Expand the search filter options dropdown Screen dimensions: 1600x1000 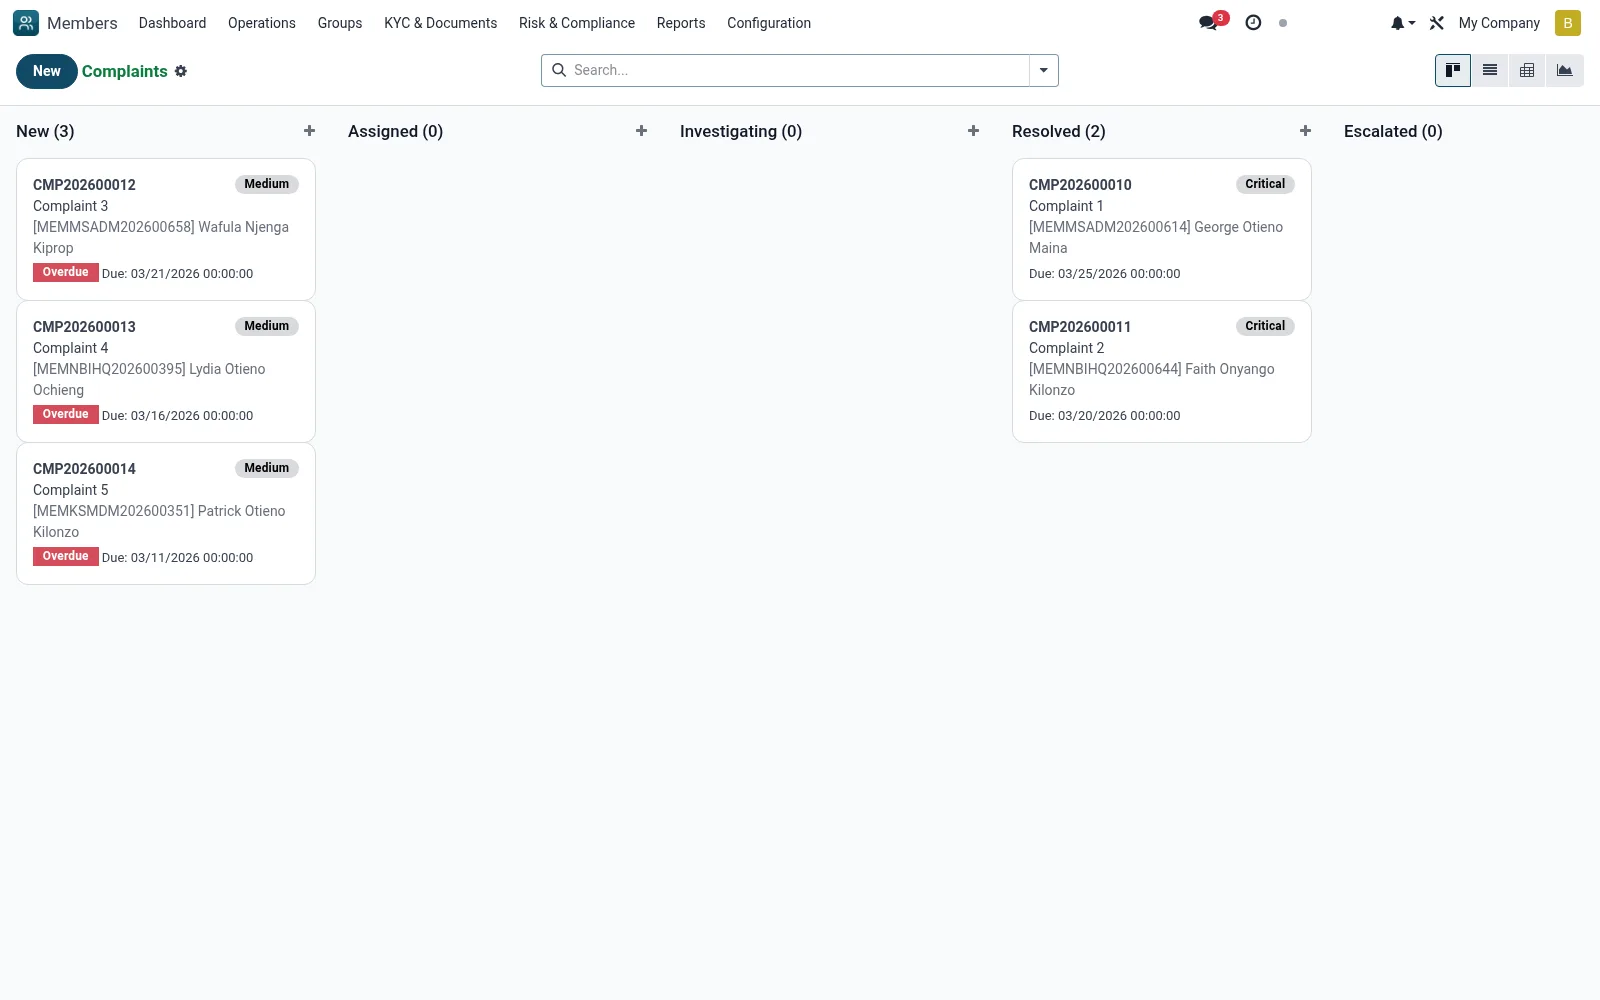1043,70
